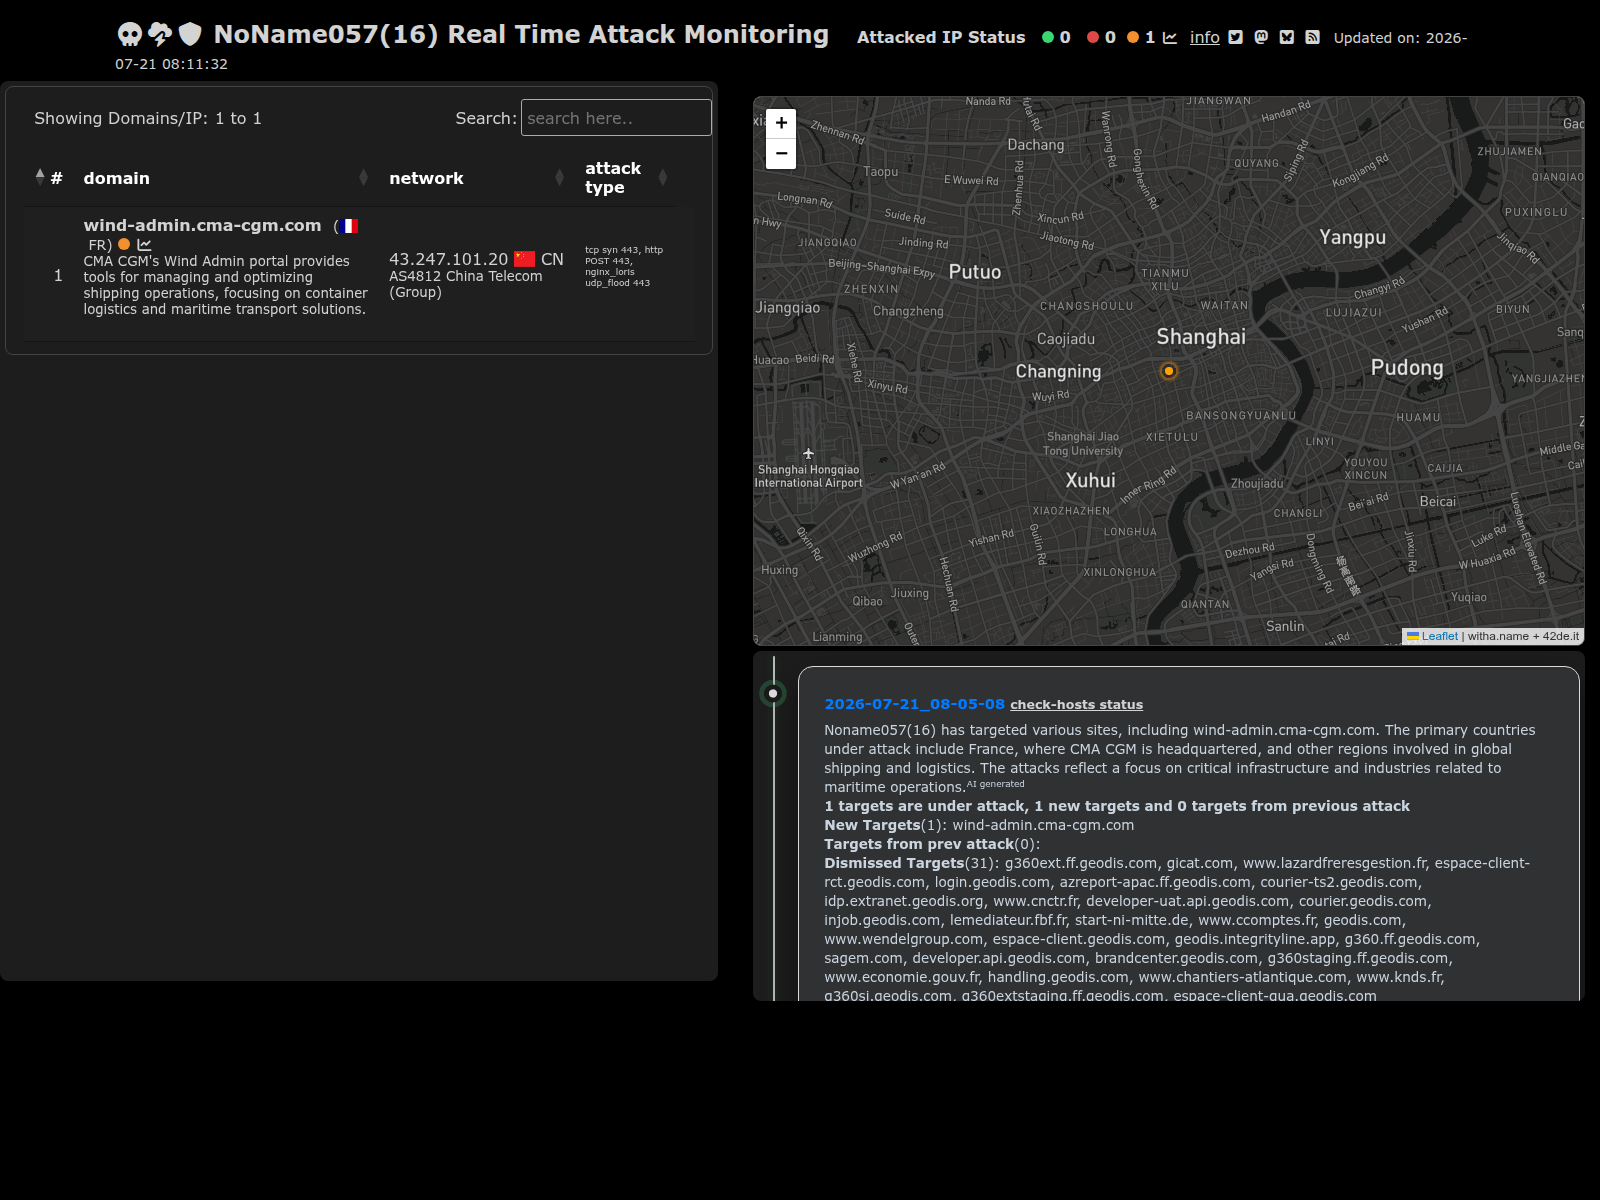Click the skull icon in the header

click(130, 35)
